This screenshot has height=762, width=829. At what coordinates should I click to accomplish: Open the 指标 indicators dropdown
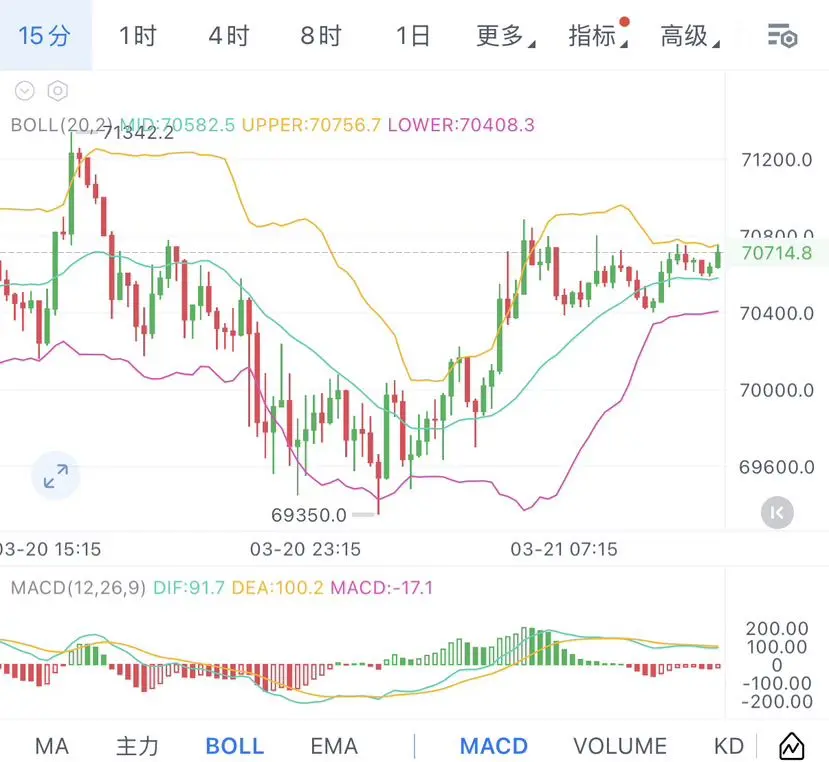(597, 36)
